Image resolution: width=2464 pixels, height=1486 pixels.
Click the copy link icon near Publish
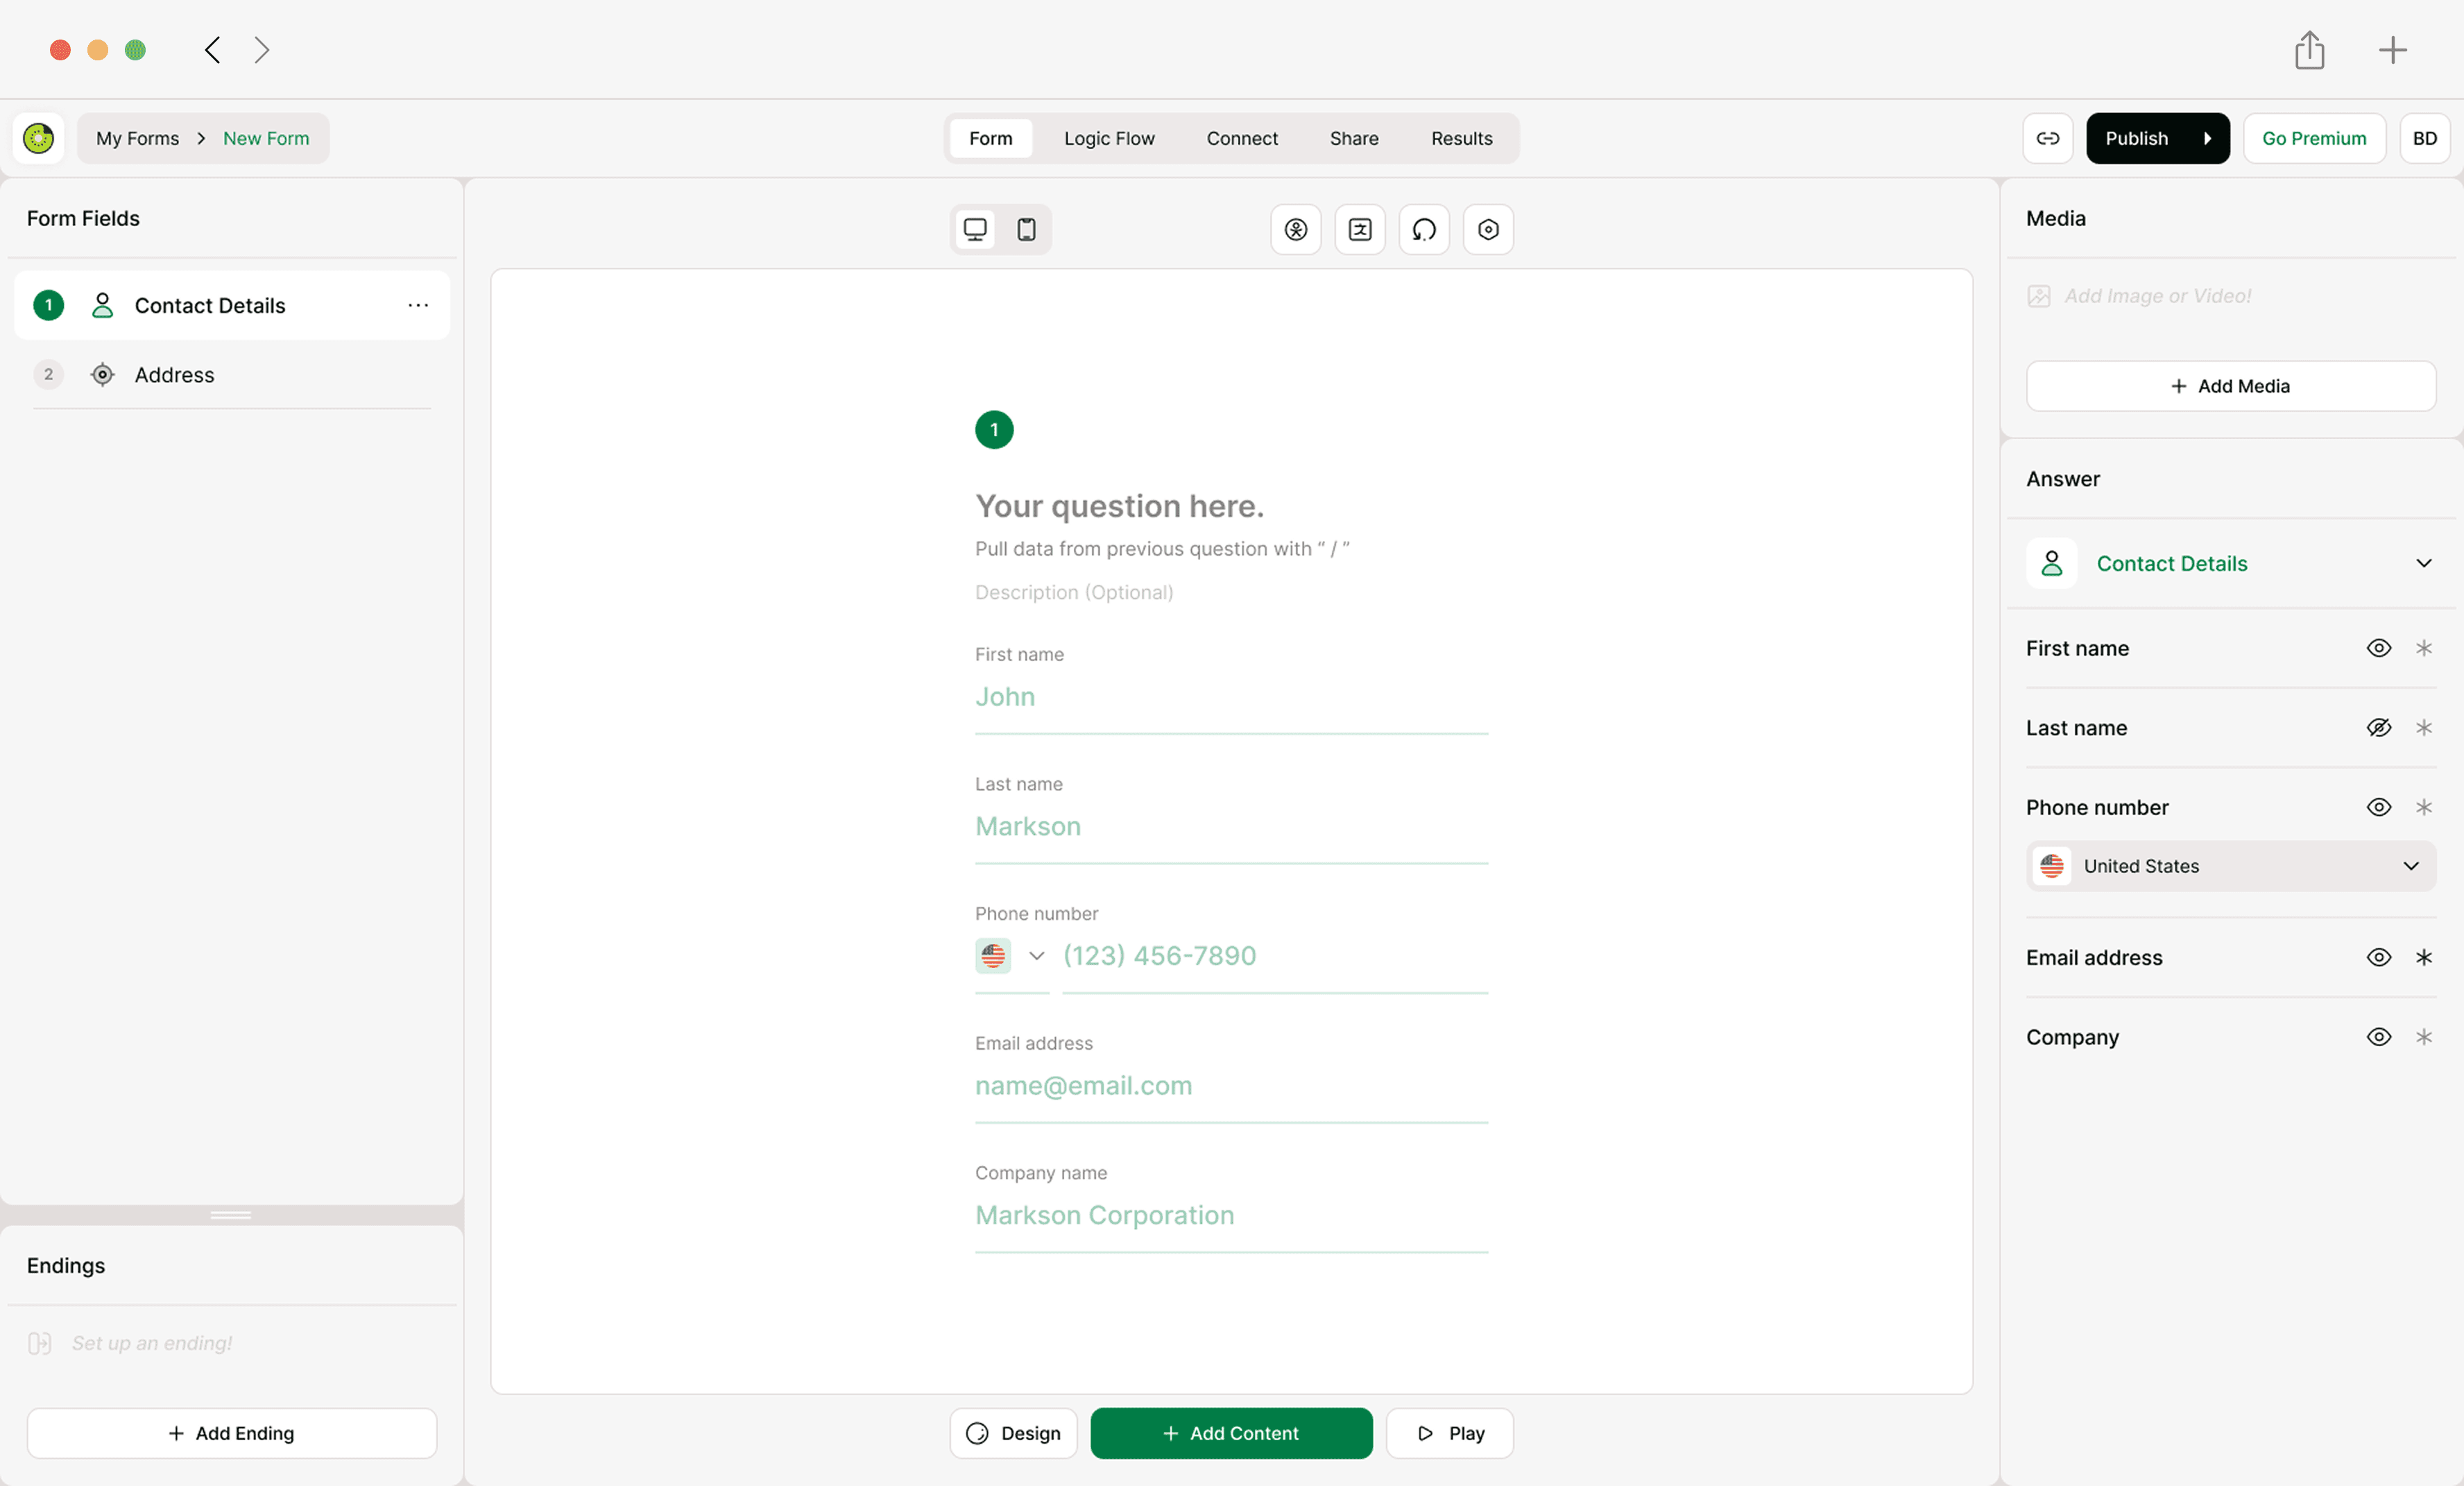click(2047, 138)
